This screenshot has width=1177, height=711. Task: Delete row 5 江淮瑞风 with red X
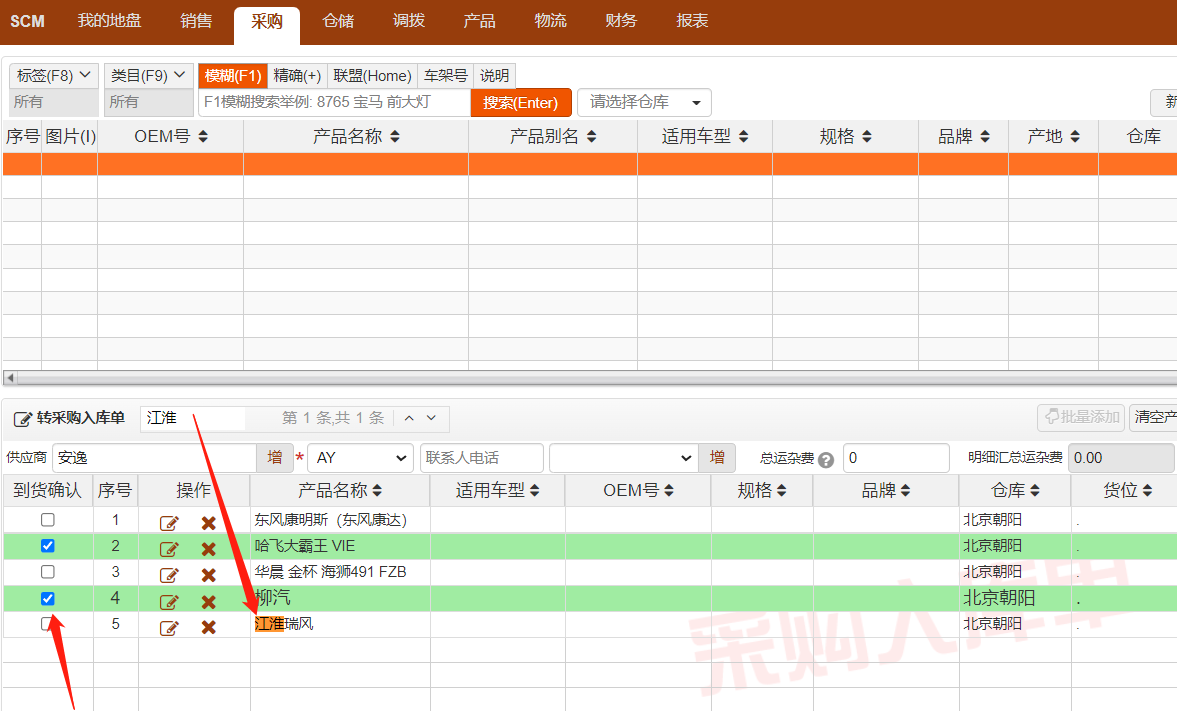208,627
